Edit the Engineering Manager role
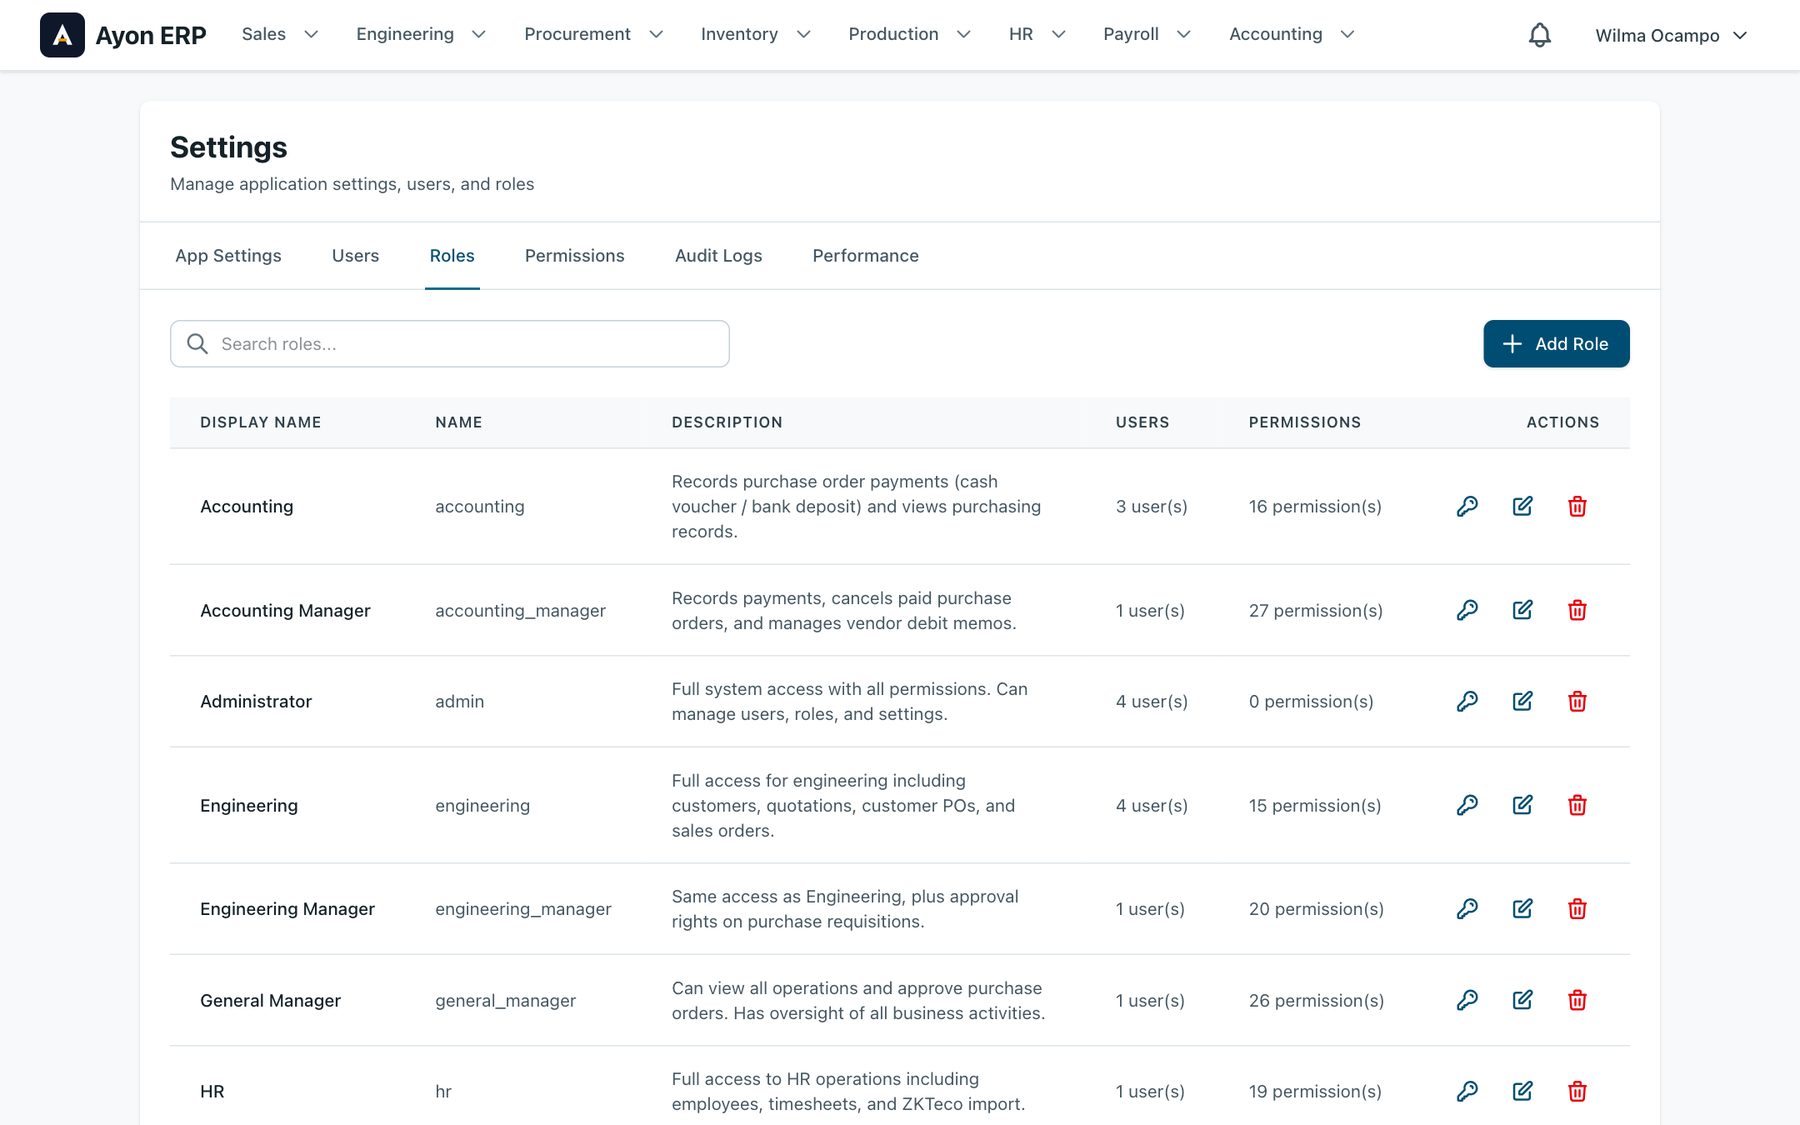Image resolution: width=1800 pixels, height=1125 pixels. (1522, 908)
